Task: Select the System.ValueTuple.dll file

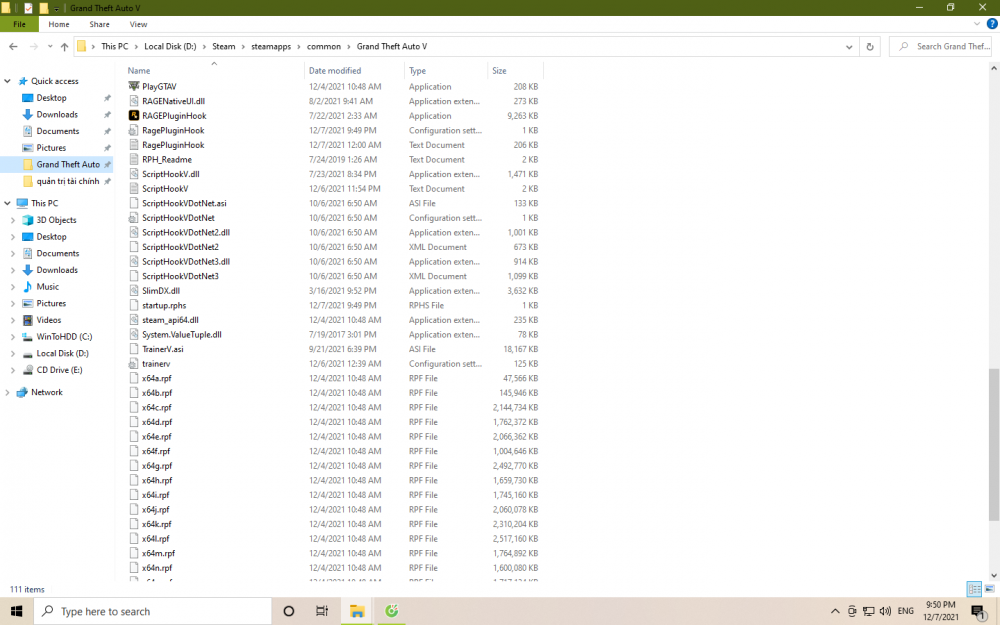Action: [x=182, y=334]
